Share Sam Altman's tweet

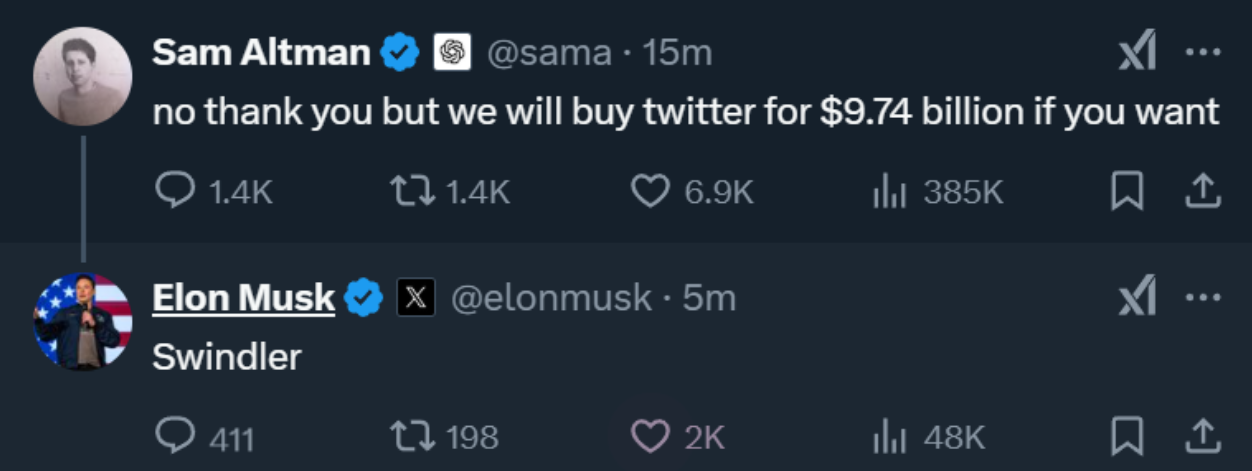[1202, 191]
